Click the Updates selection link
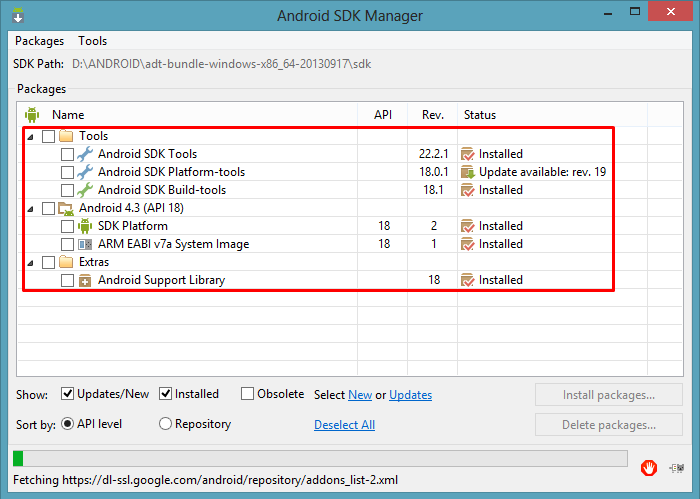The width and height of the screenshot is (700, 499). [410, 395]
